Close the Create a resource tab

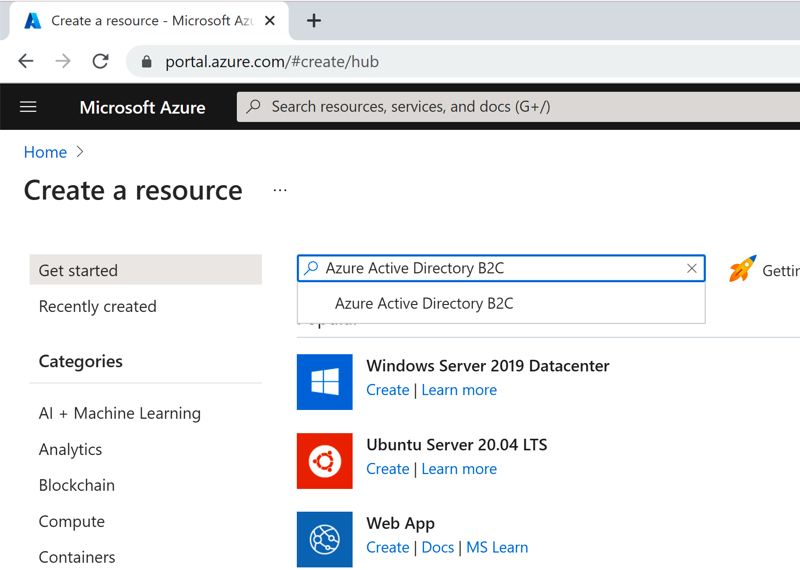(270, 20)
